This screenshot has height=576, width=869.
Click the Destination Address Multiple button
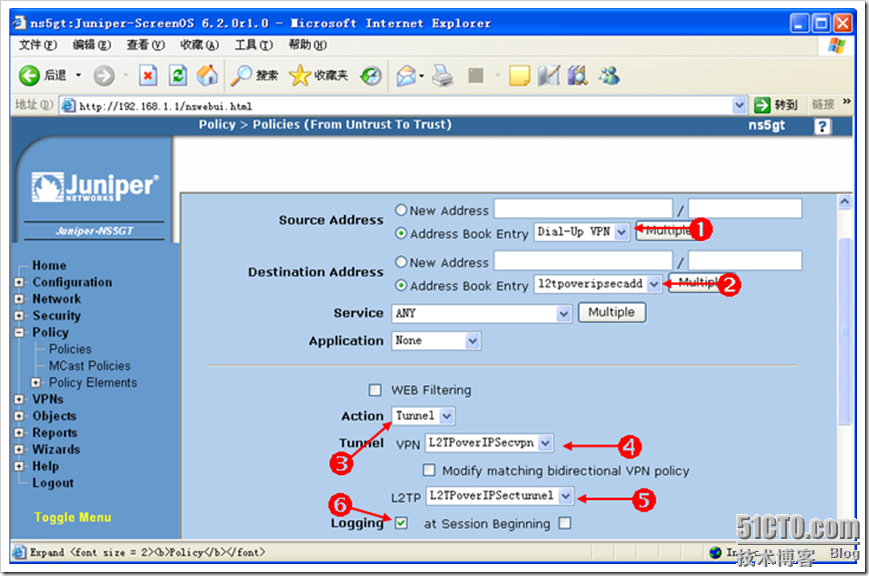click(698, 283)
